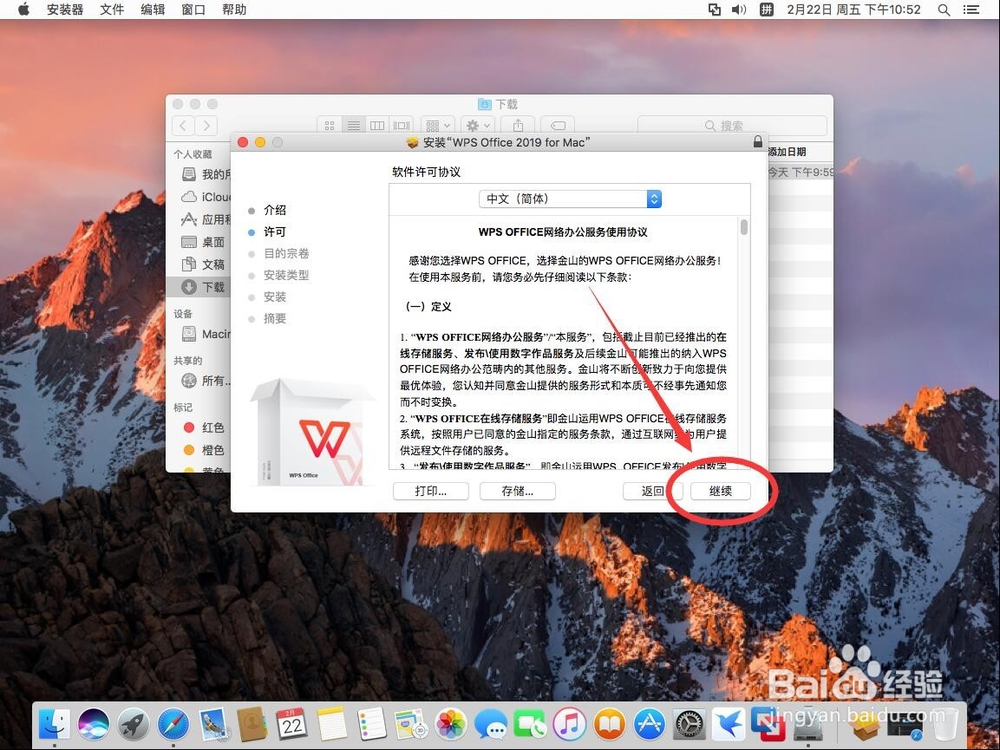Open FaceTime from the Dock
The image size is (1000, 750).
(x=530, y=724)
